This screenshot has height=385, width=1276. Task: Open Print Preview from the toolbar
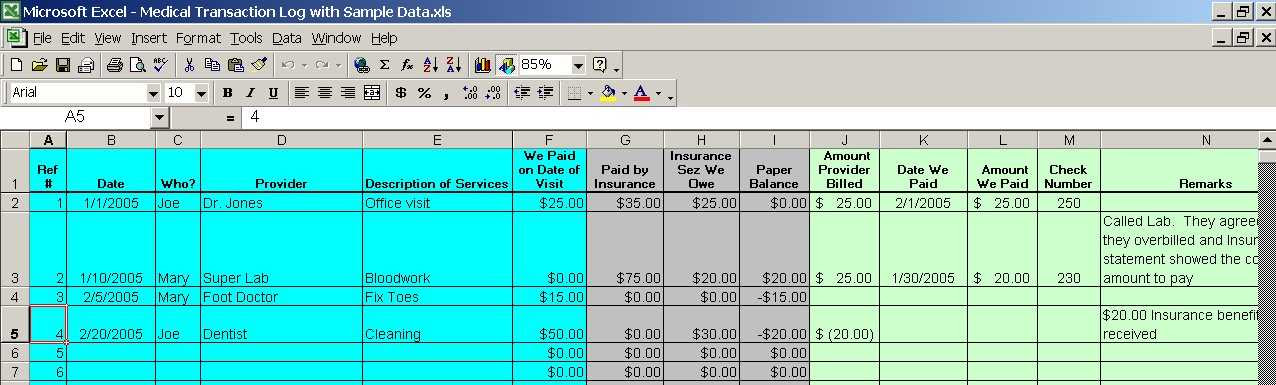138,65
